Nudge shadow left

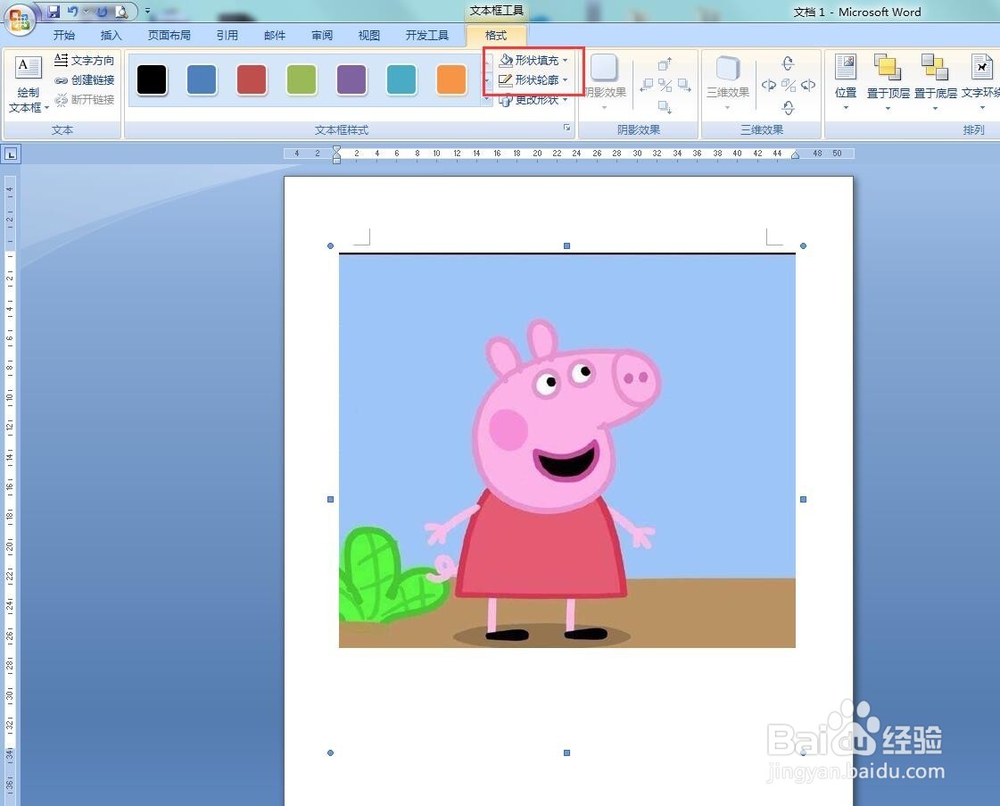pos(646,85)
